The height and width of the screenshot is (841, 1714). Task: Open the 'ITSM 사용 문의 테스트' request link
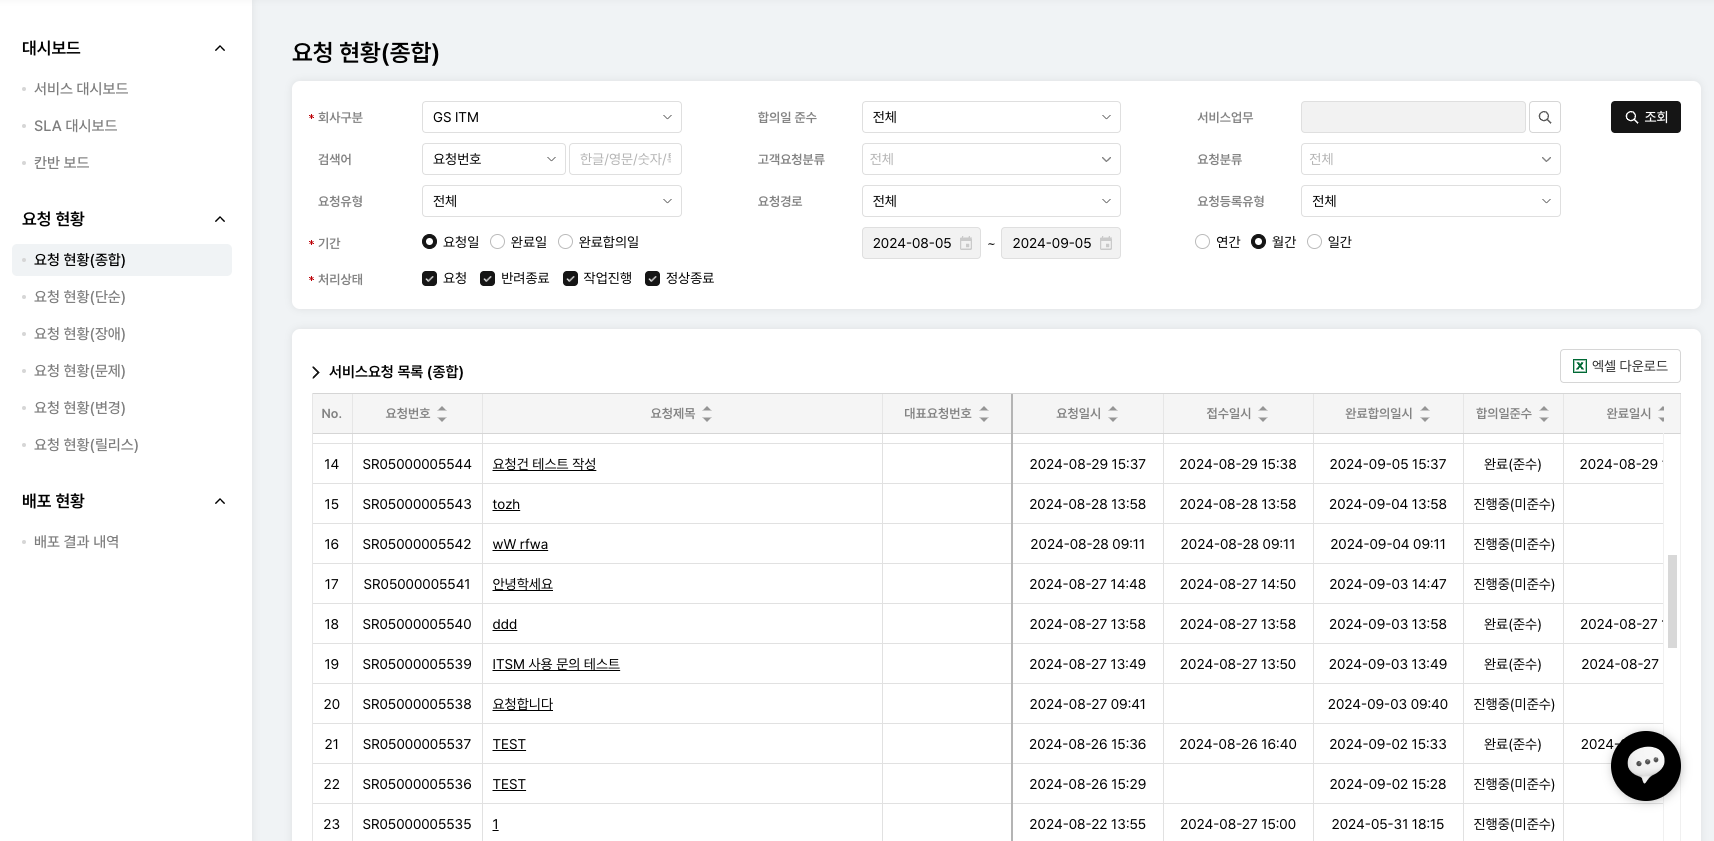click(556, 664)
